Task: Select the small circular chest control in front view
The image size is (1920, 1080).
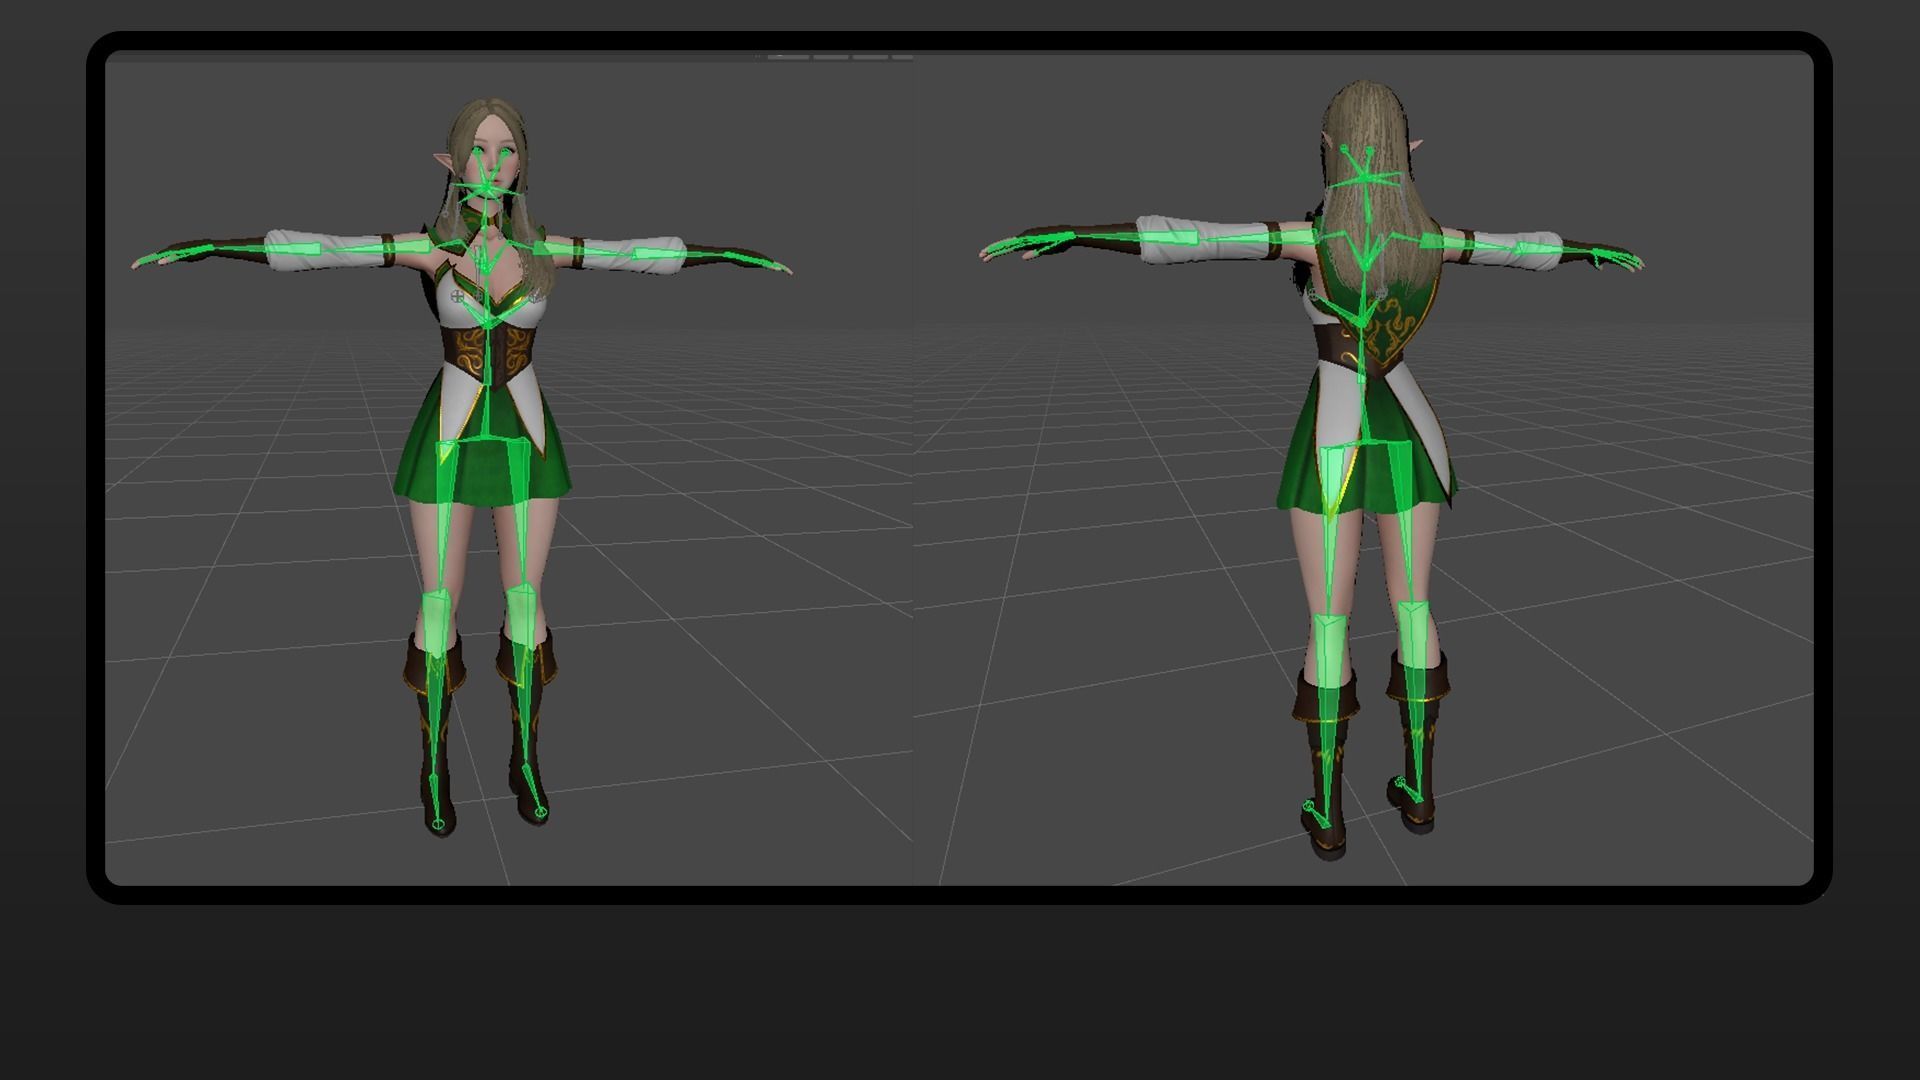Action: click(x=458, y=296)
